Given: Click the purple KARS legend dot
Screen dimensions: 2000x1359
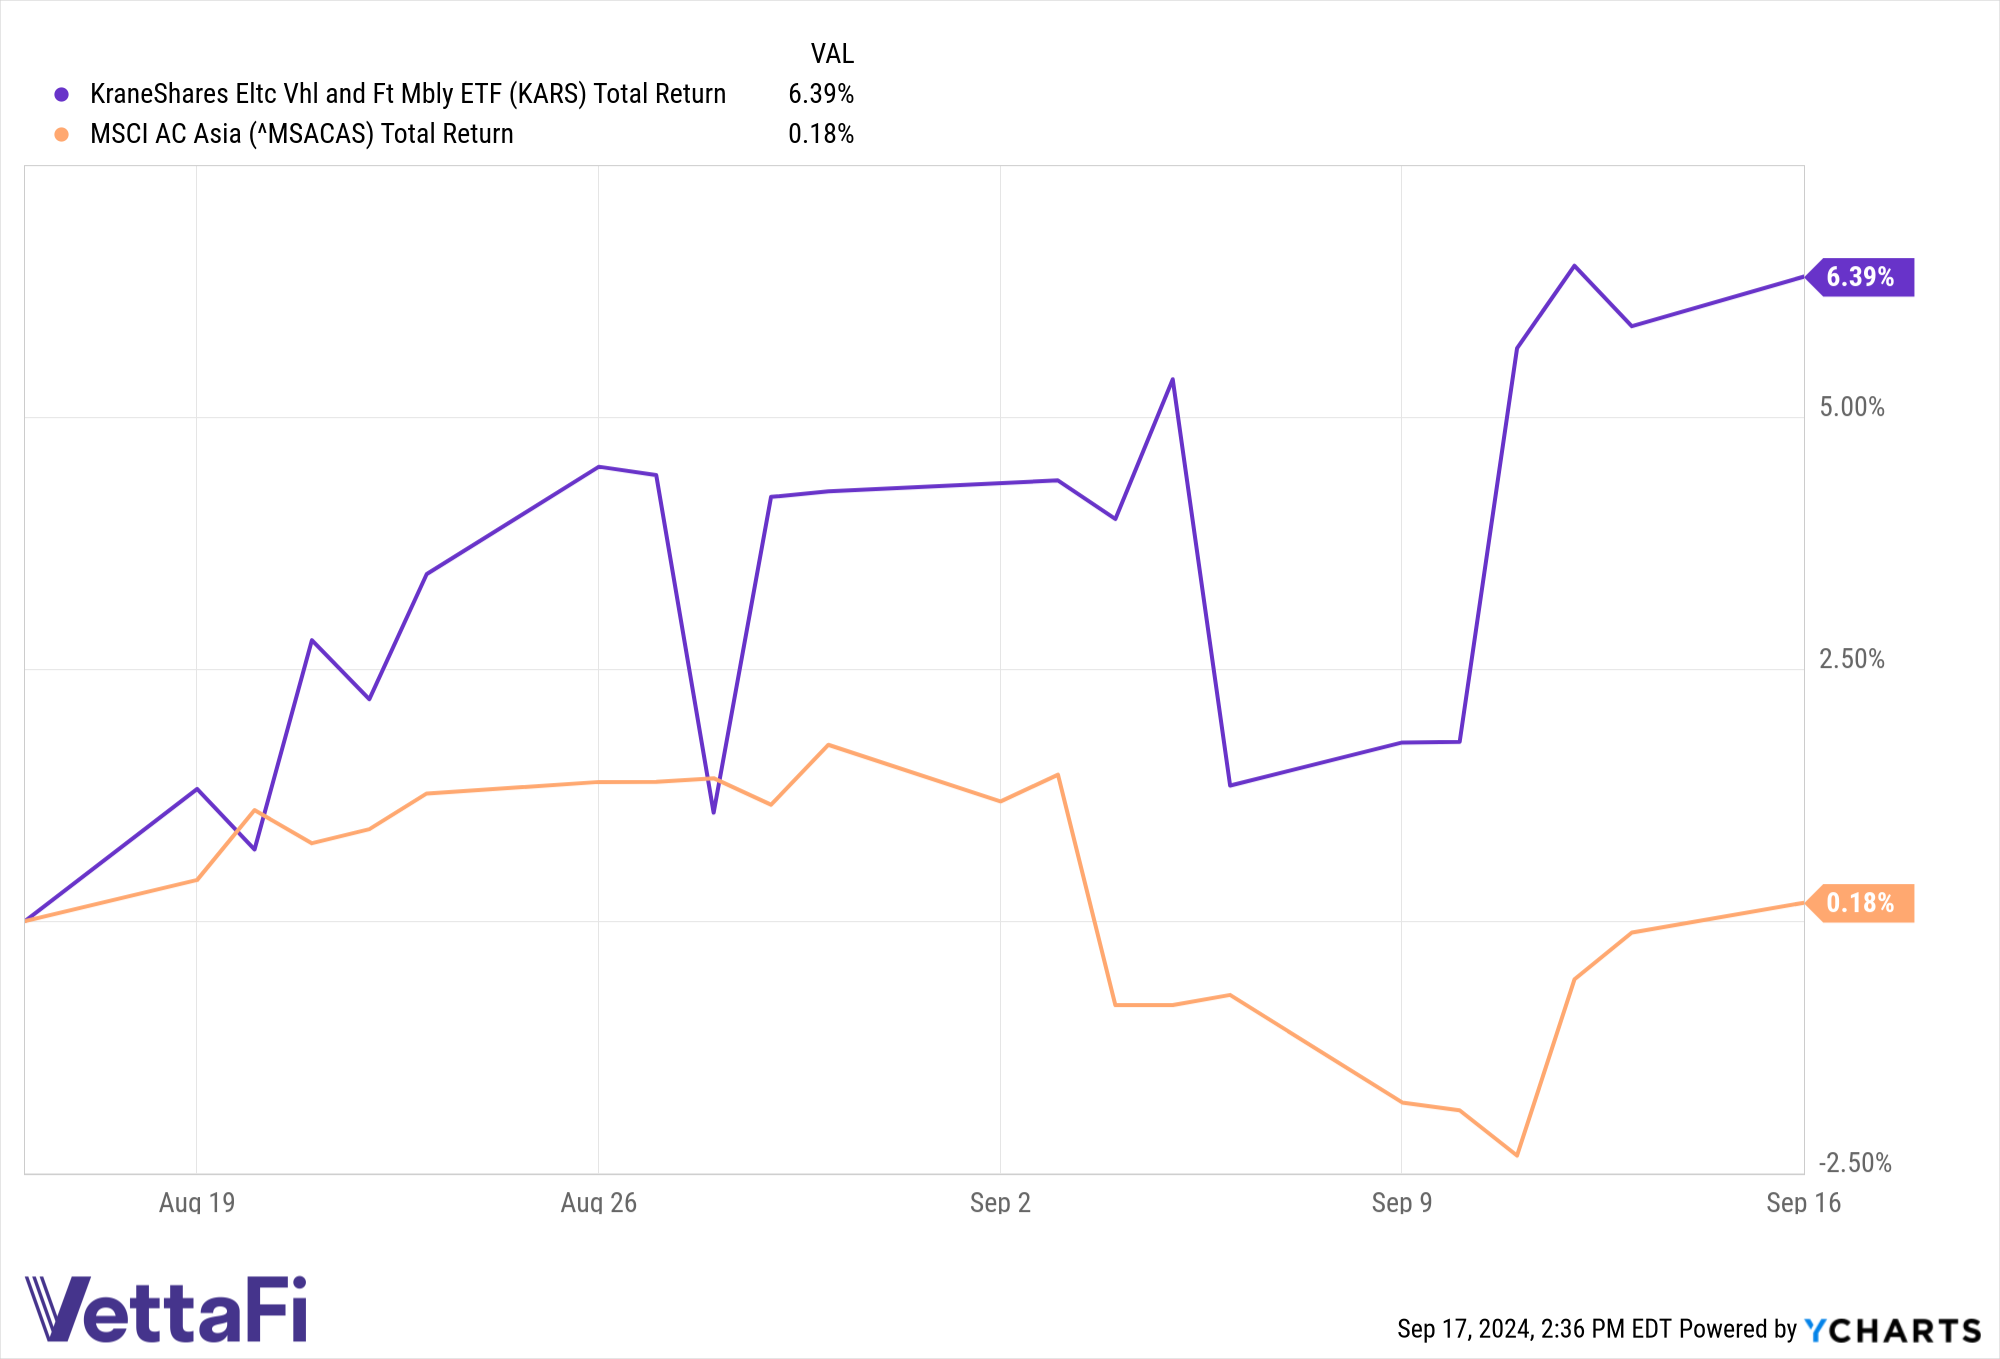Looking at the screenshot, I should 61,94.
